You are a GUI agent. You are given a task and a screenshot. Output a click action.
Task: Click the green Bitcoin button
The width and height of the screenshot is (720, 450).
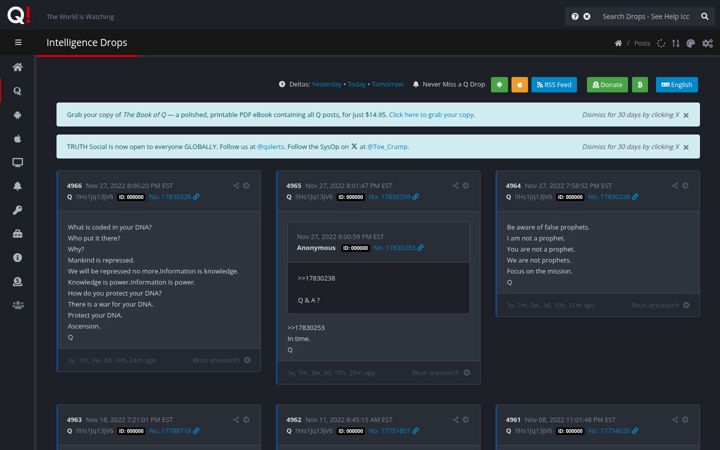tap(640, 84)
